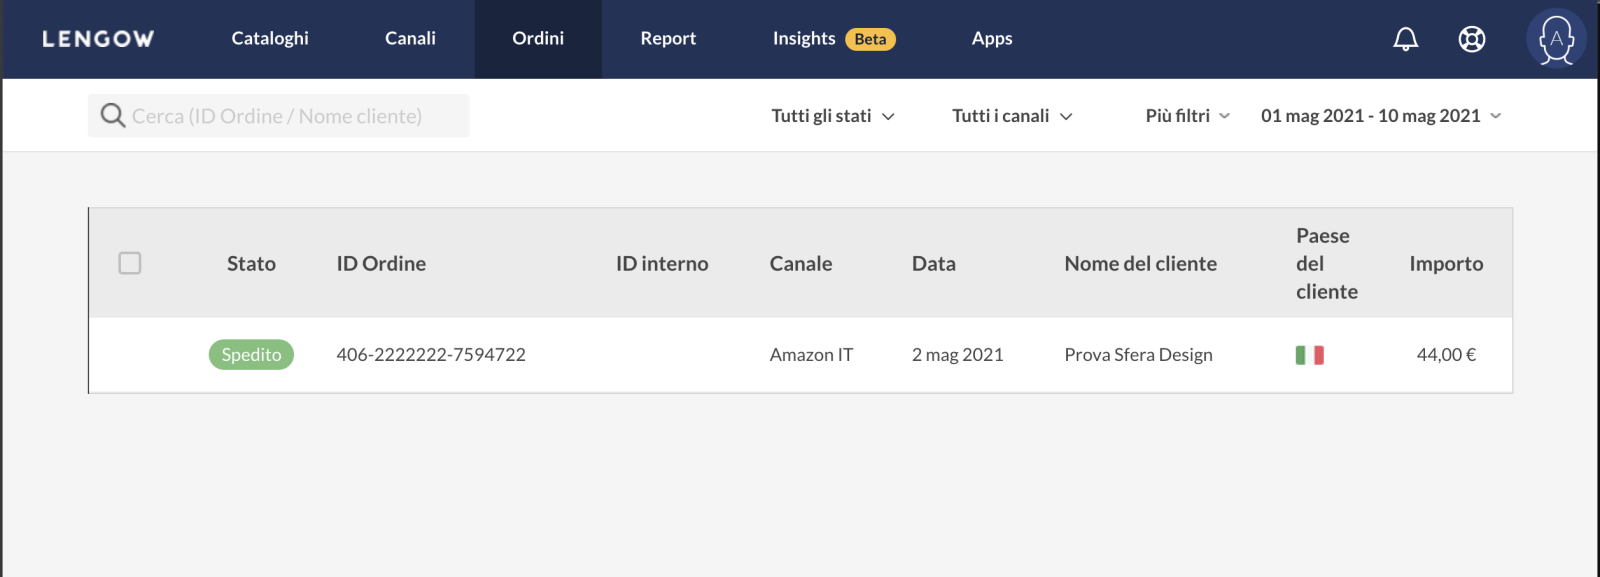Click the search magnifier icon
This screenshot has height=577, width=1600.
112,116
